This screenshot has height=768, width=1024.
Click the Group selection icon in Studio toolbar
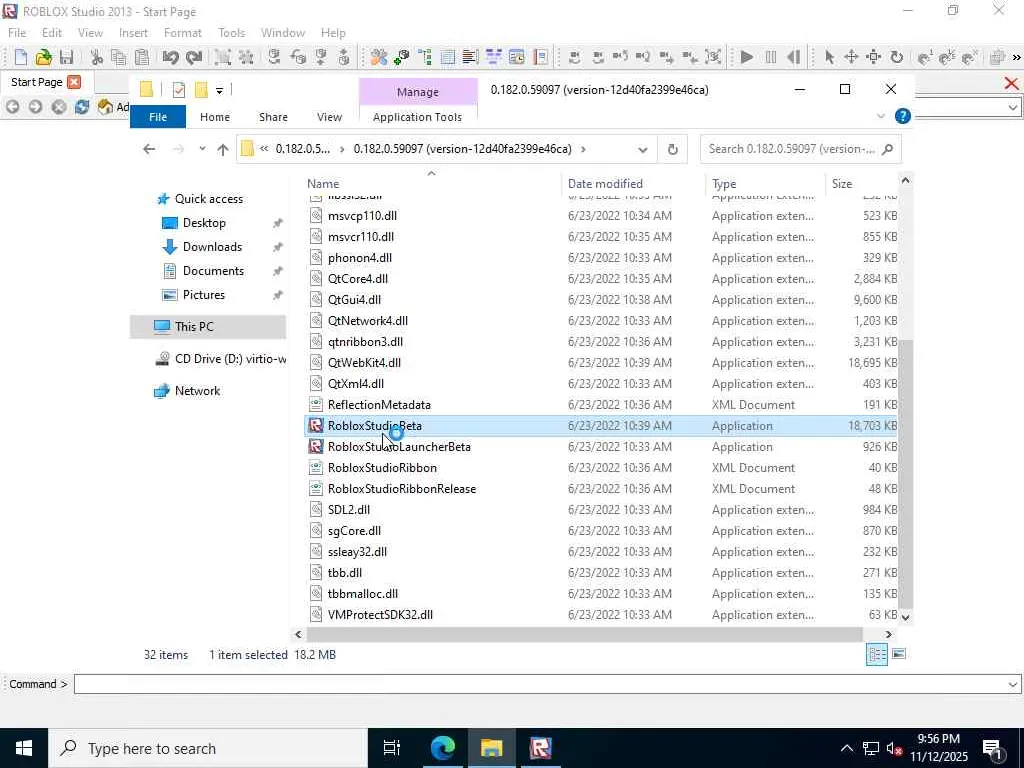coord(223,57)
